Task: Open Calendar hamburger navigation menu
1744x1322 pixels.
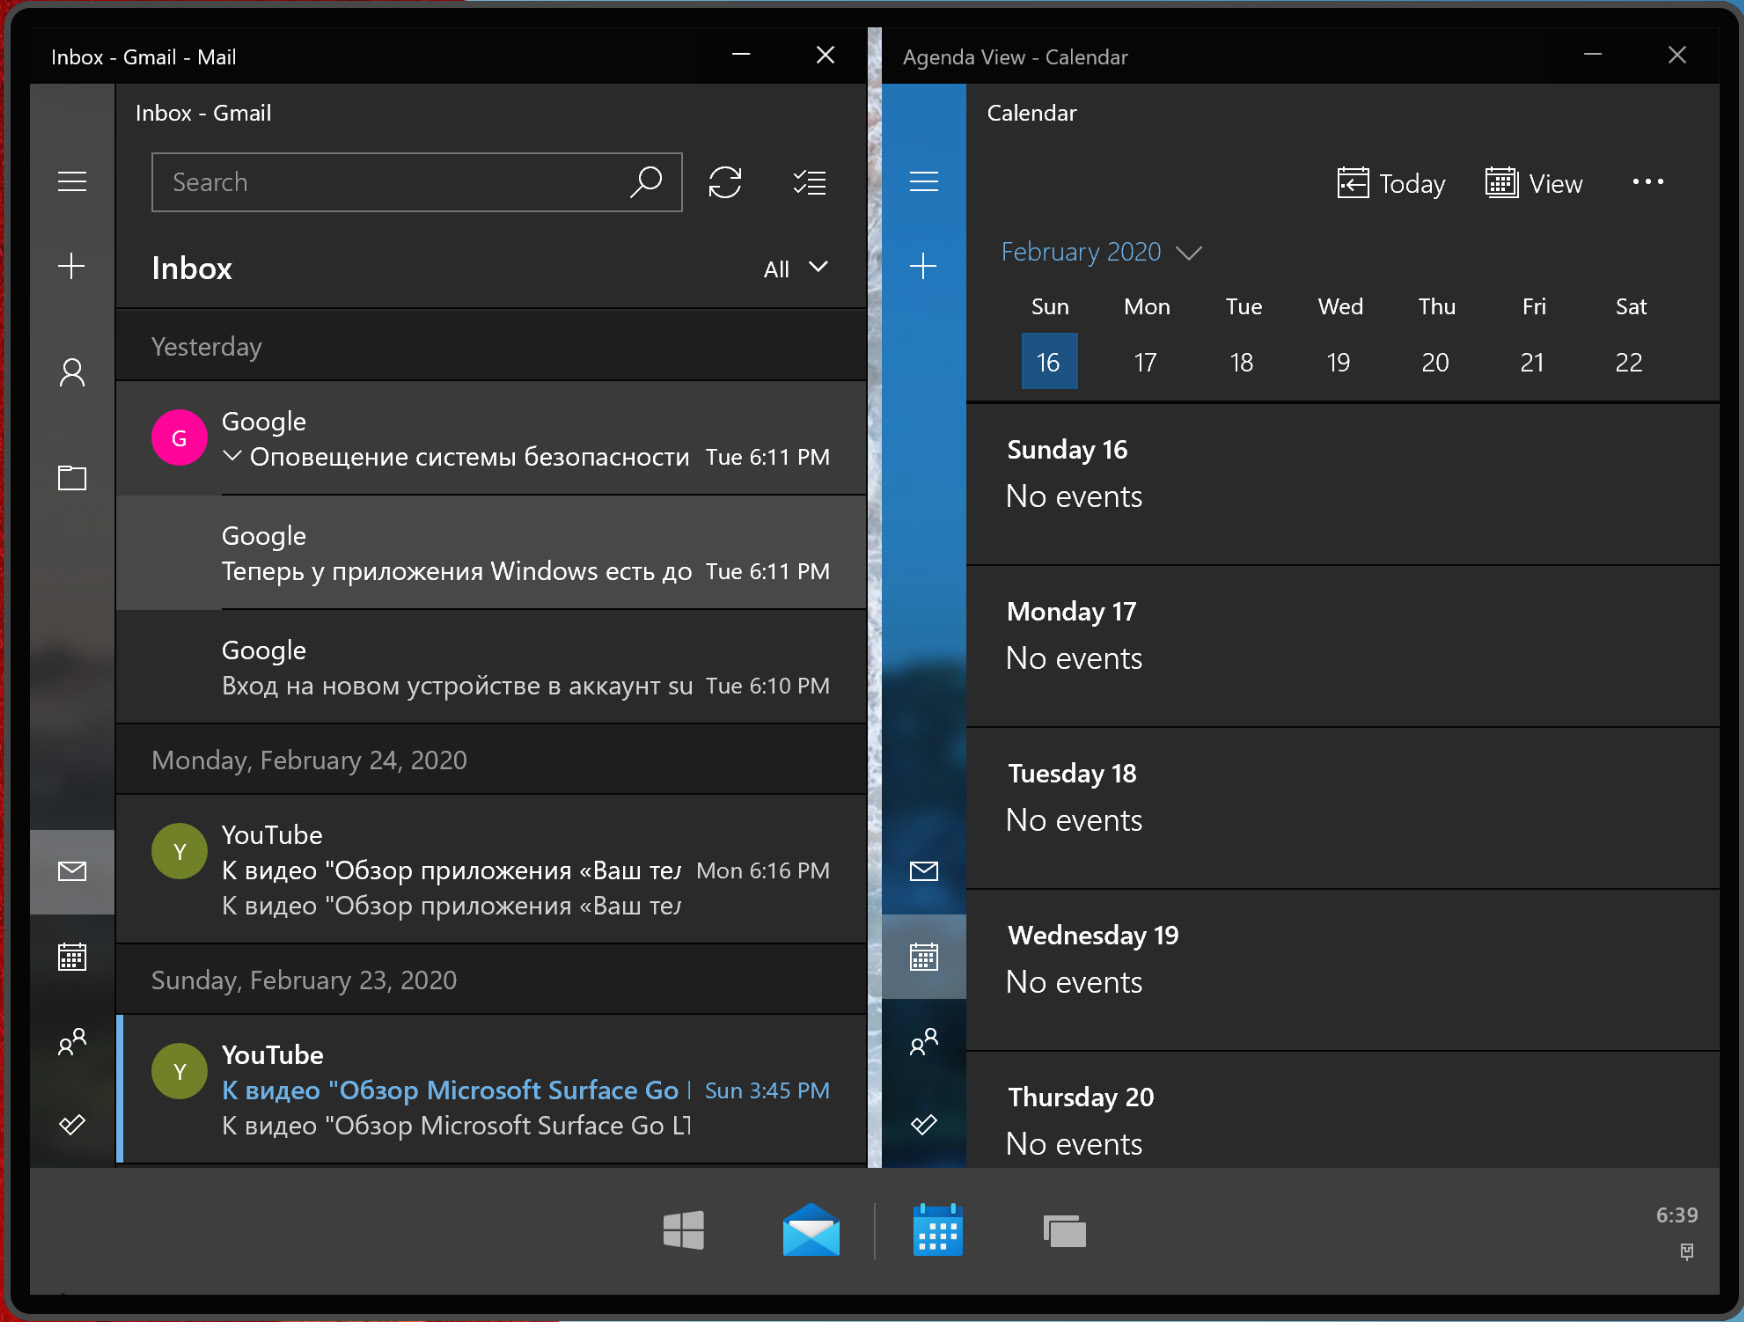Action: tap(924, 181)
